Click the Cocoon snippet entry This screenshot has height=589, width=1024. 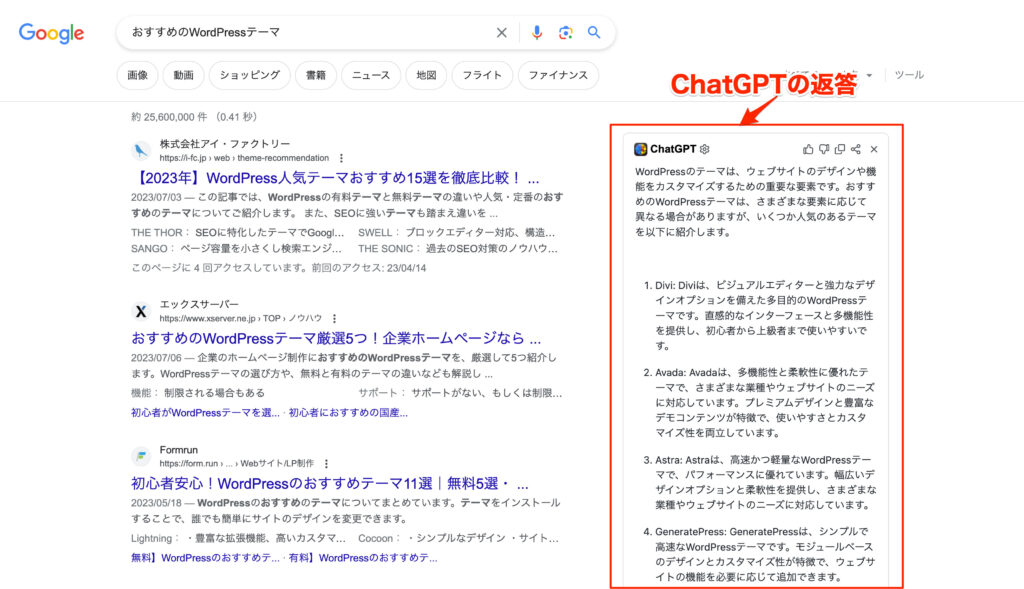[458, 538]
